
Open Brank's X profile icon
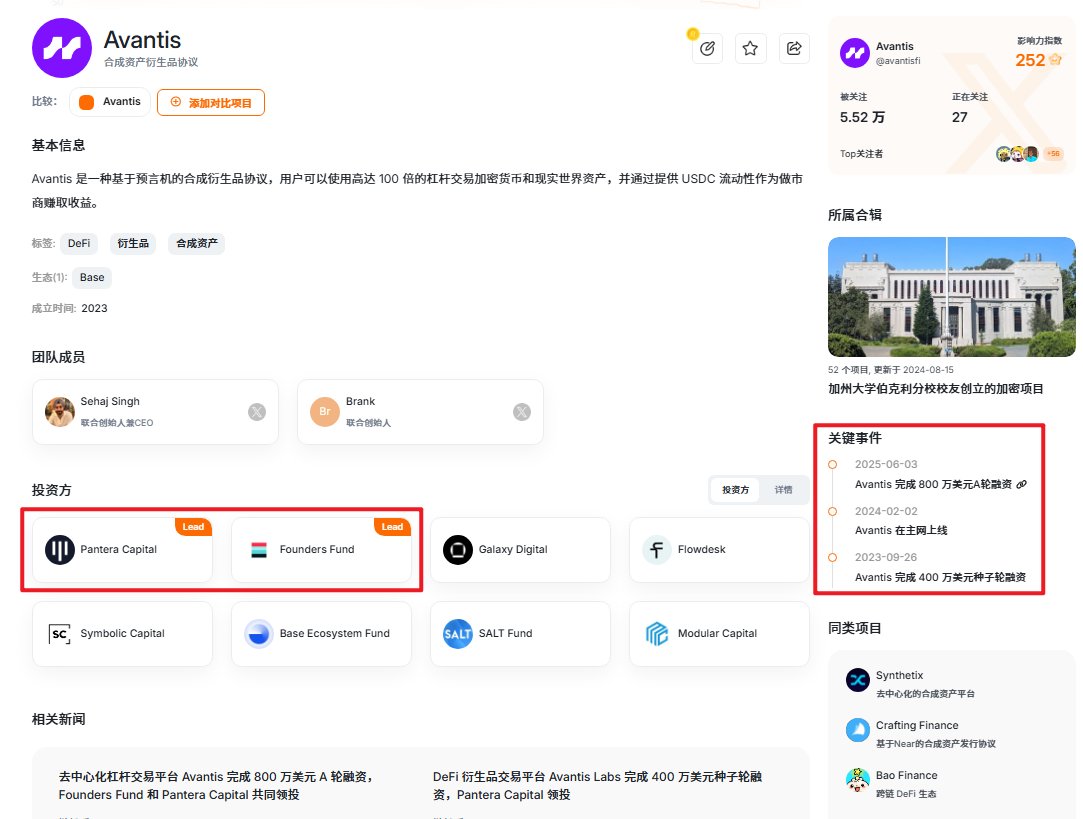(522, 412)
